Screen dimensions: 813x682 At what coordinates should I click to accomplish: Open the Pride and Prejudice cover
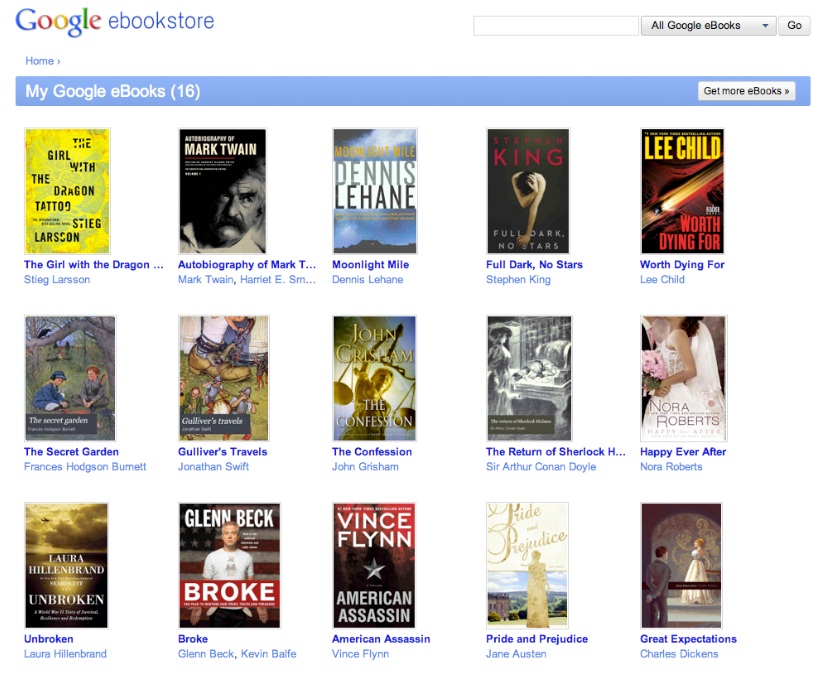pos(527,565)
